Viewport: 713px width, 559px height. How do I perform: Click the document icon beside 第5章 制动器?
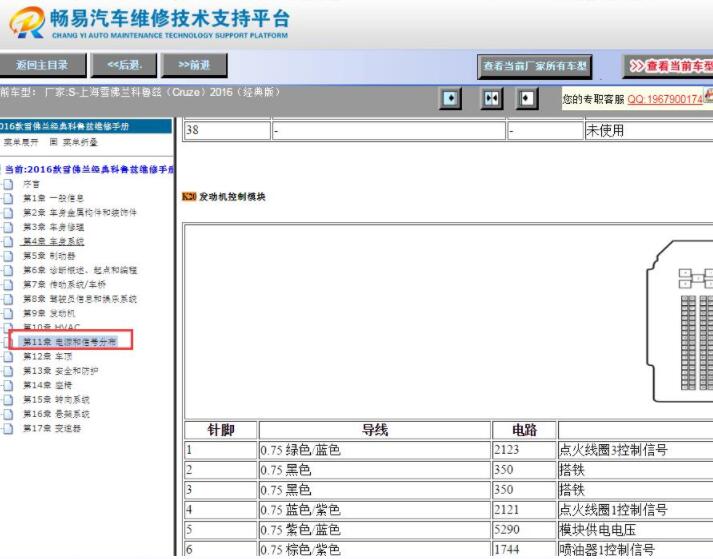8,256
